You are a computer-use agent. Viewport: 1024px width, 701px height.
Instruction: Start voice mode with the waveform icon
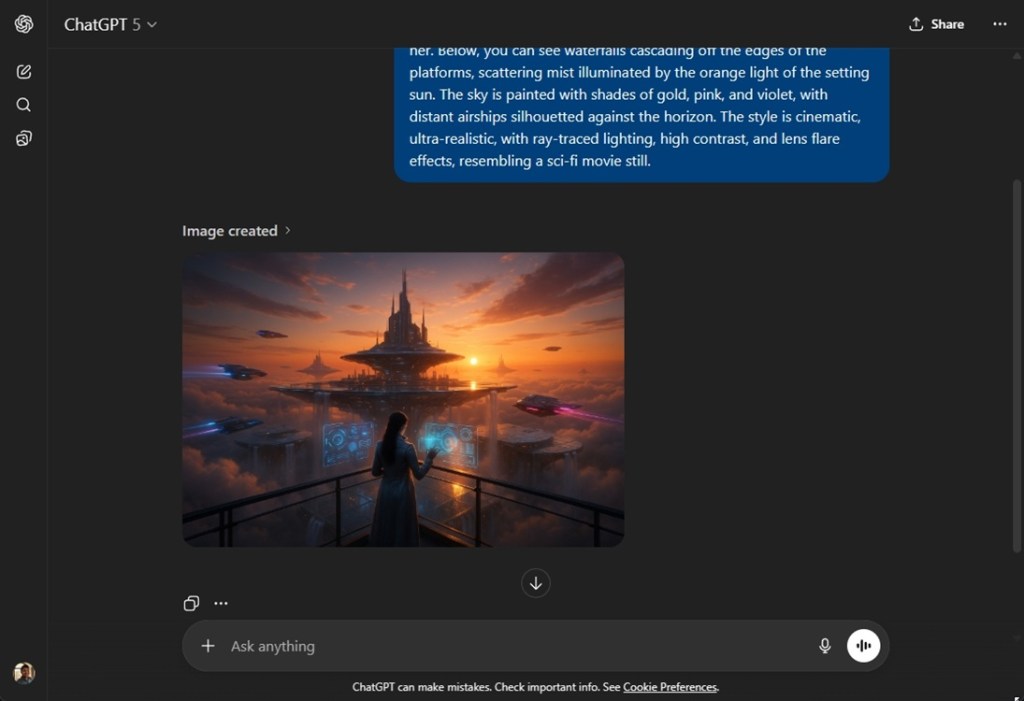tap(862, 645)
